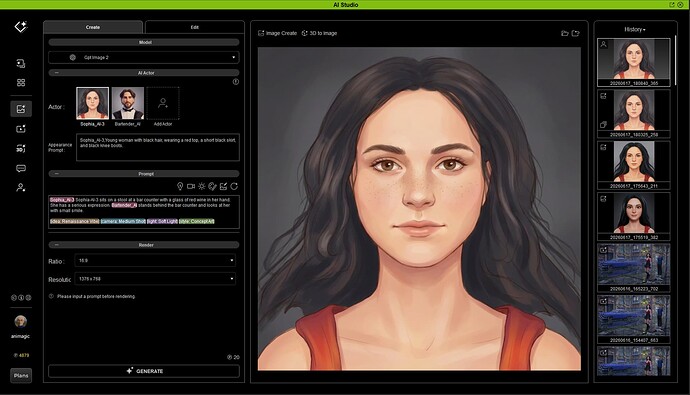Image resolution: width=690 pixels, height=395 pixels.
Task: Open the Plans button
Action: coord(21,376)
